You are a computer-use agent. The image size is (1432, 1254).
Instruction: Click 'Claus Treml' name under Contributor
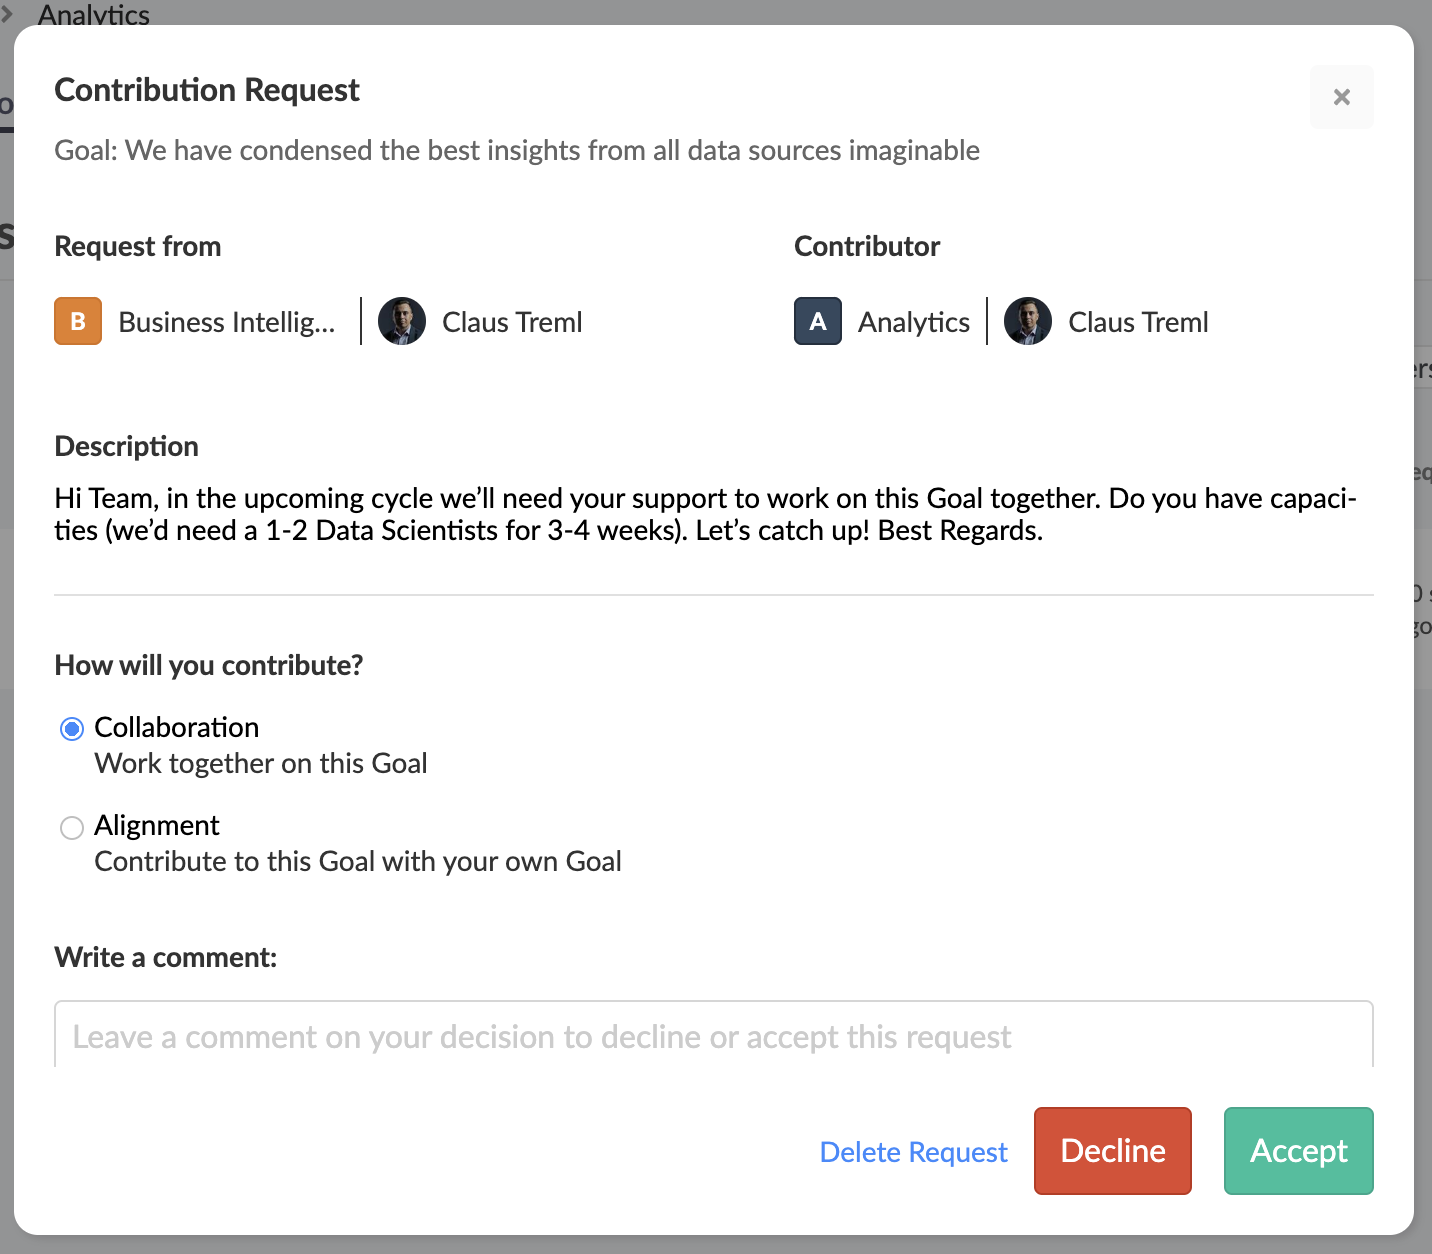click(1138, 322)
